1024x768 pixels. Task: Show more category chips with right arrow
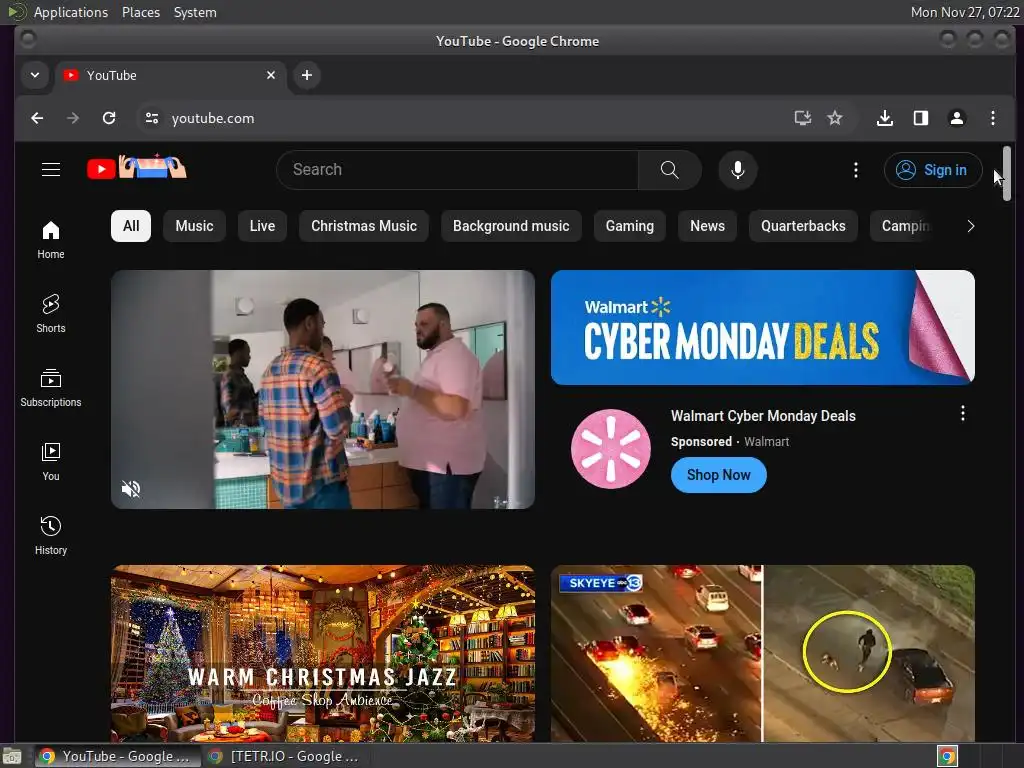click(x=970, y=226)
